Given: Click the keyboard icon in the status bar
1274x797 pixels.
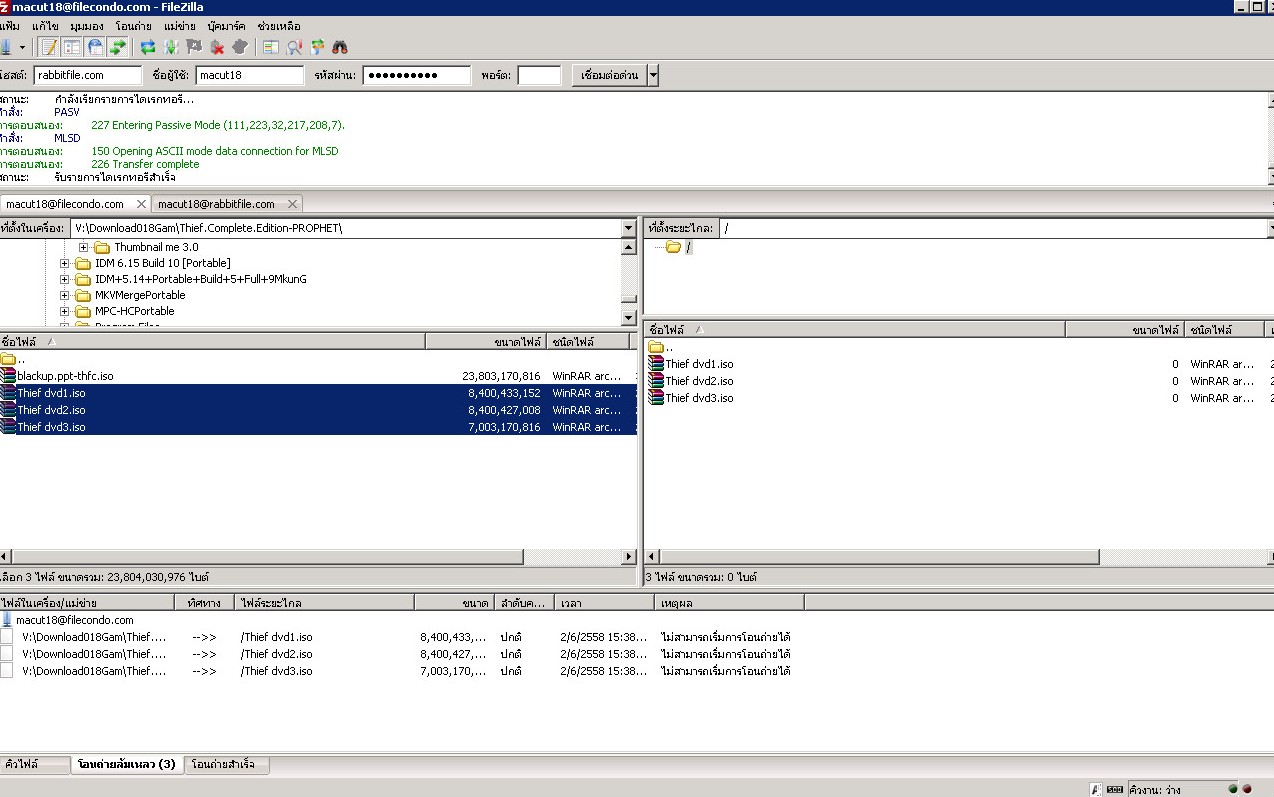Looking at the screenshot, I should coord(1114,789).
